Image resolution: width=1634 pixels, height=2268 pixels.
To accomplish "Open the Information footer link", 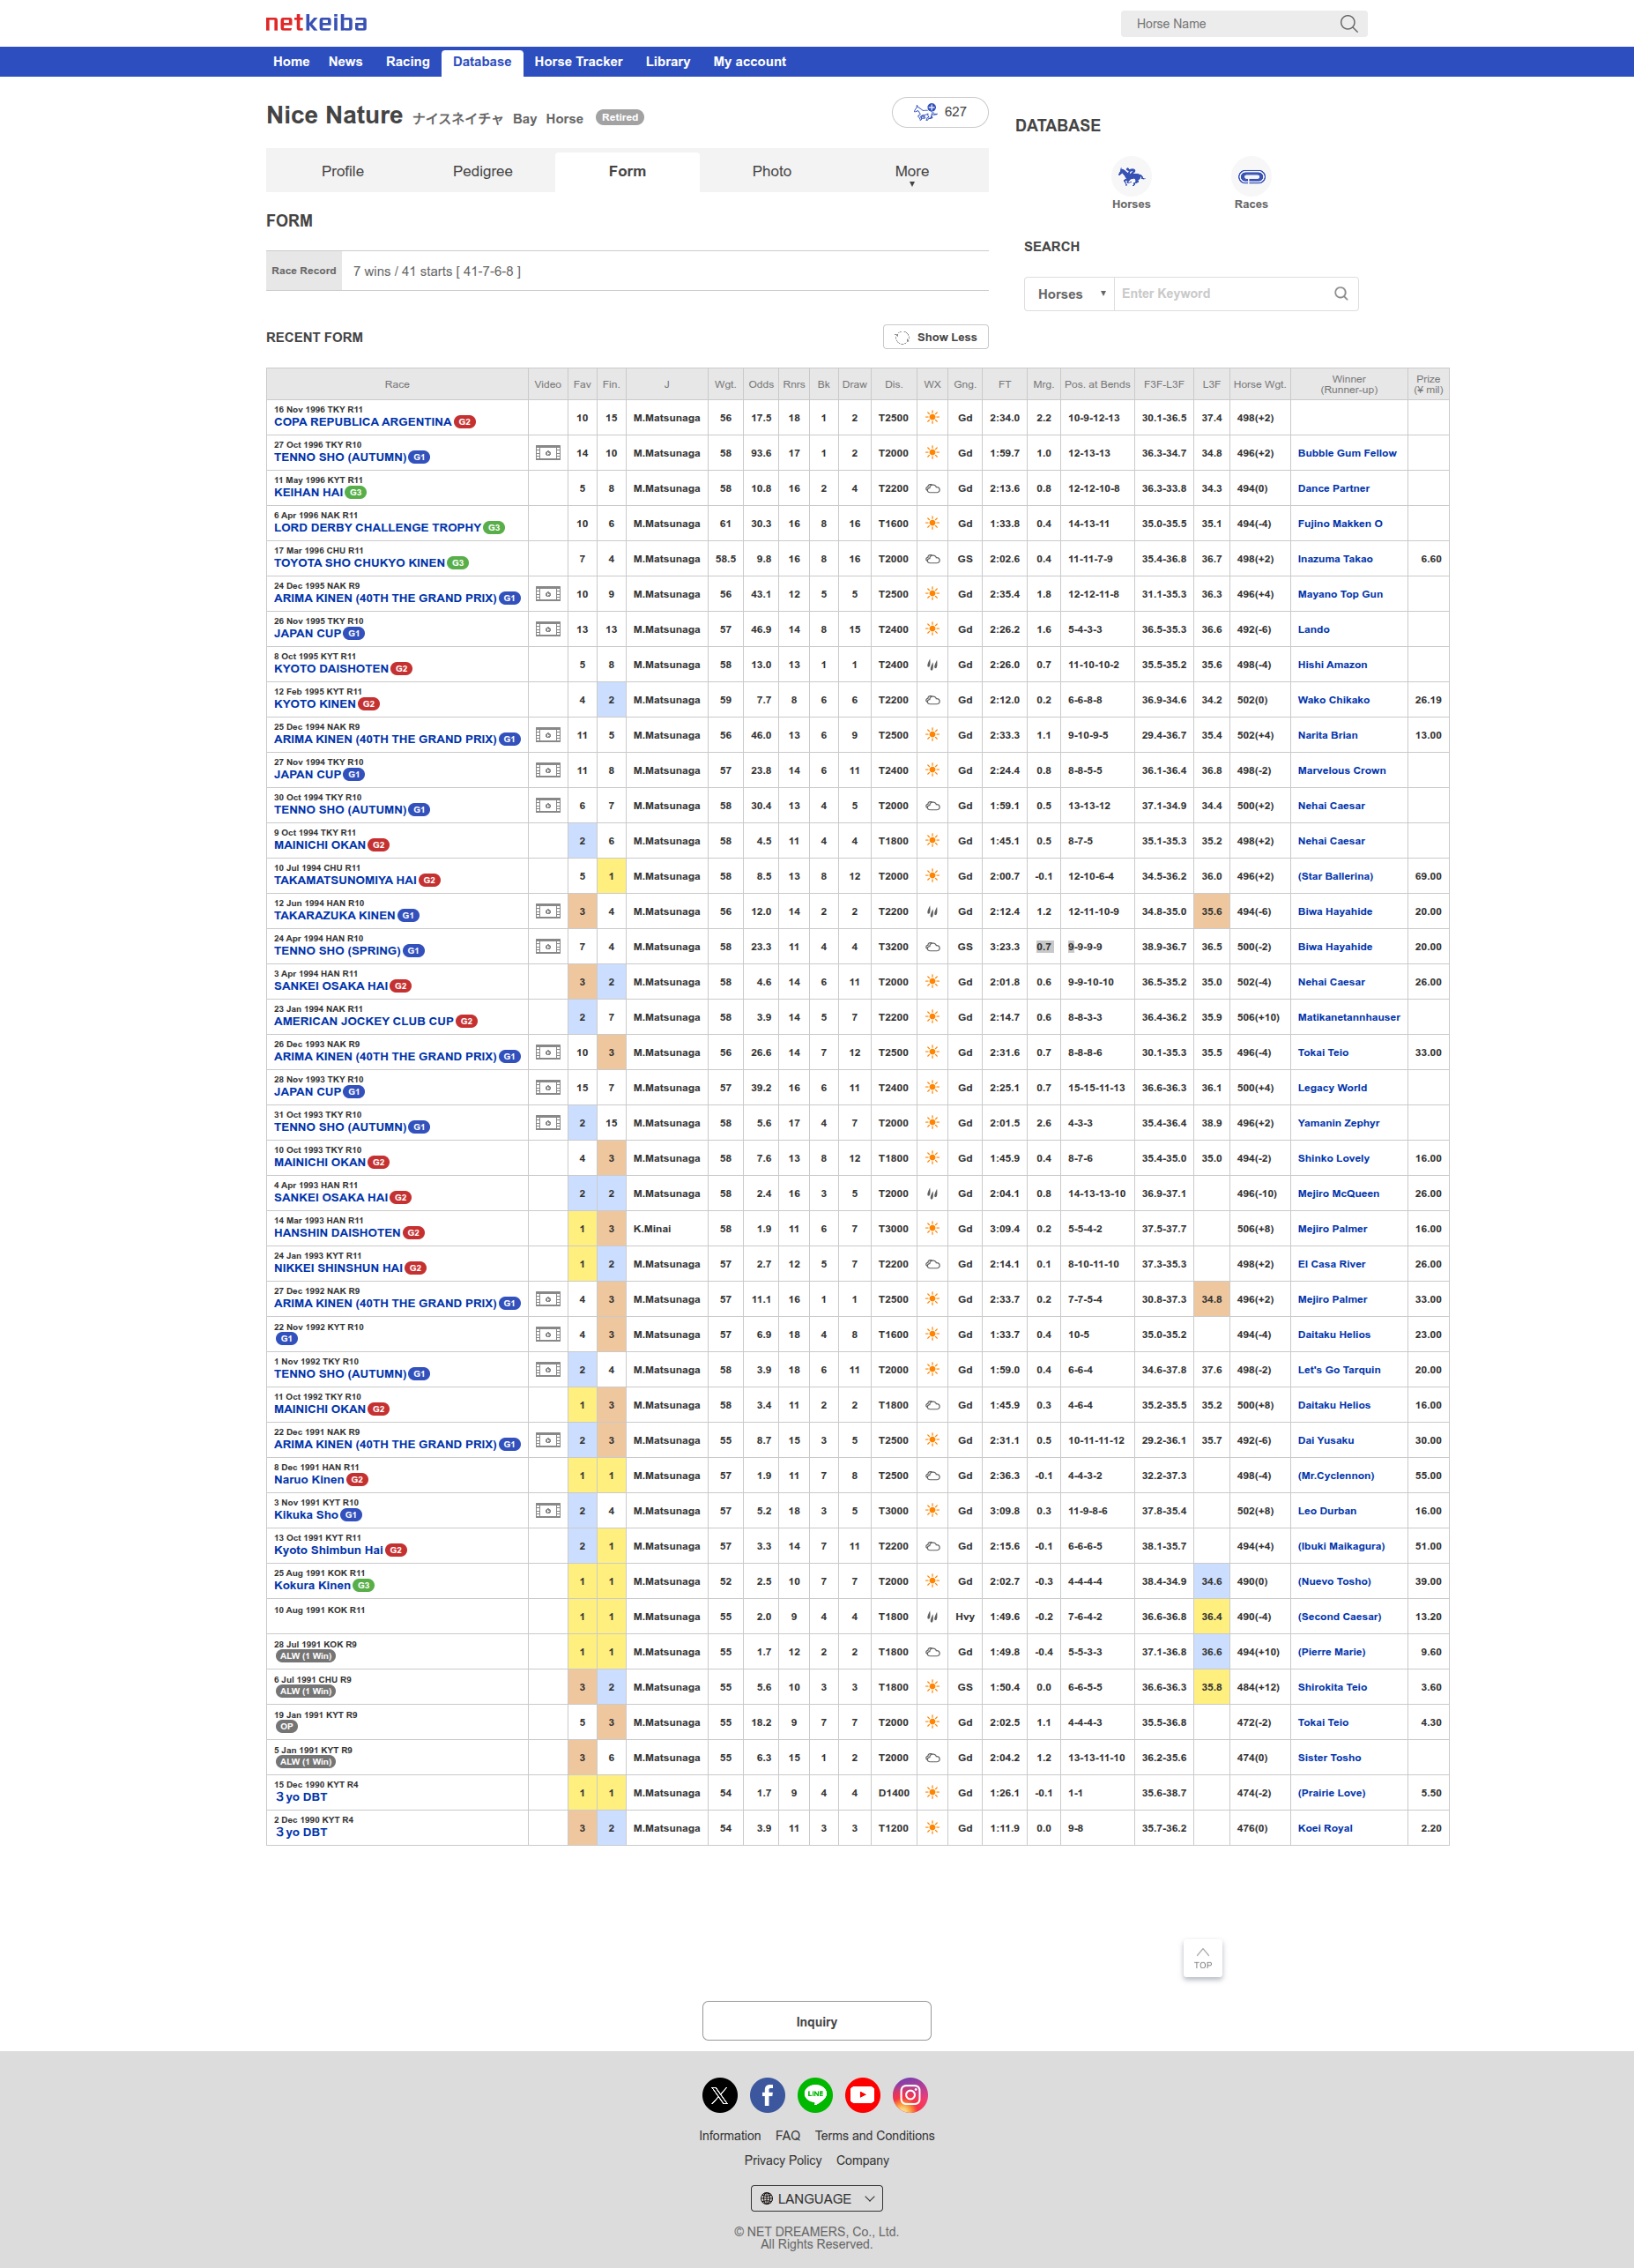I will tap(730, 2135).
